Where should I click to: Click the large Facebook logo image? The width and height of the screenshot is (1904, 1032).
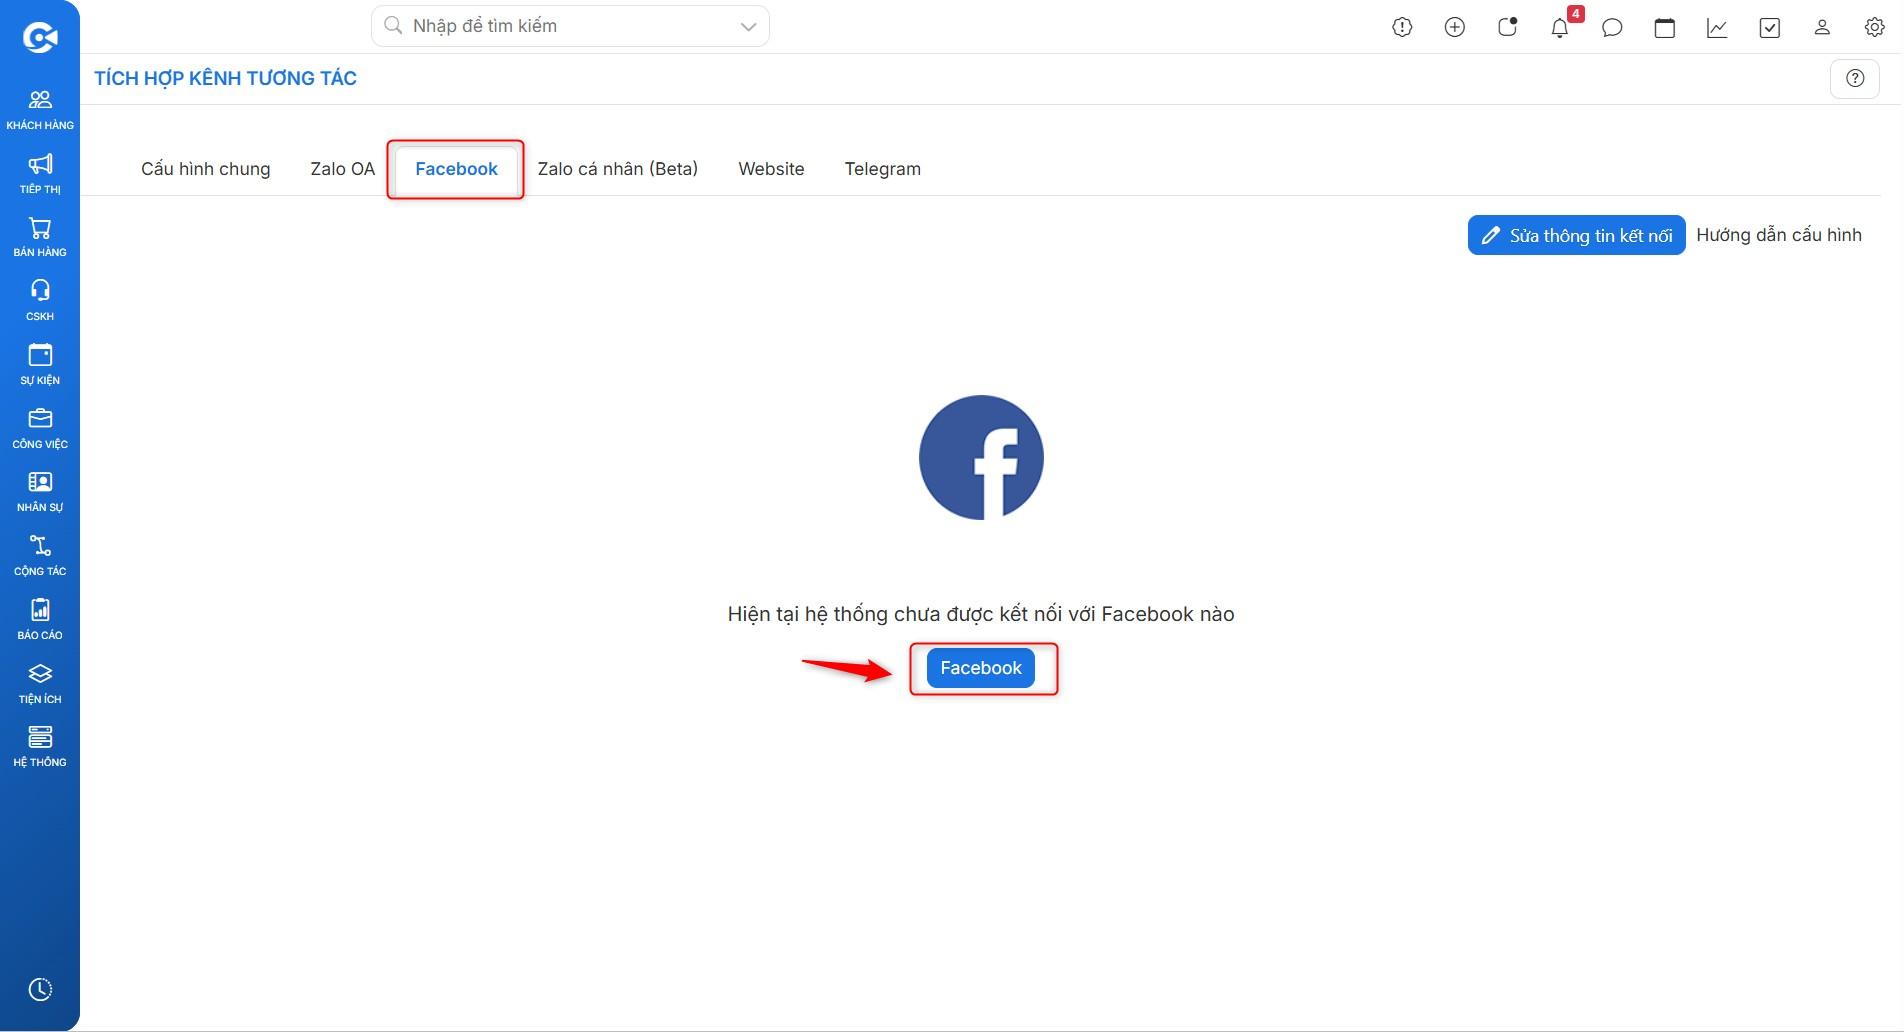[981, 458]
